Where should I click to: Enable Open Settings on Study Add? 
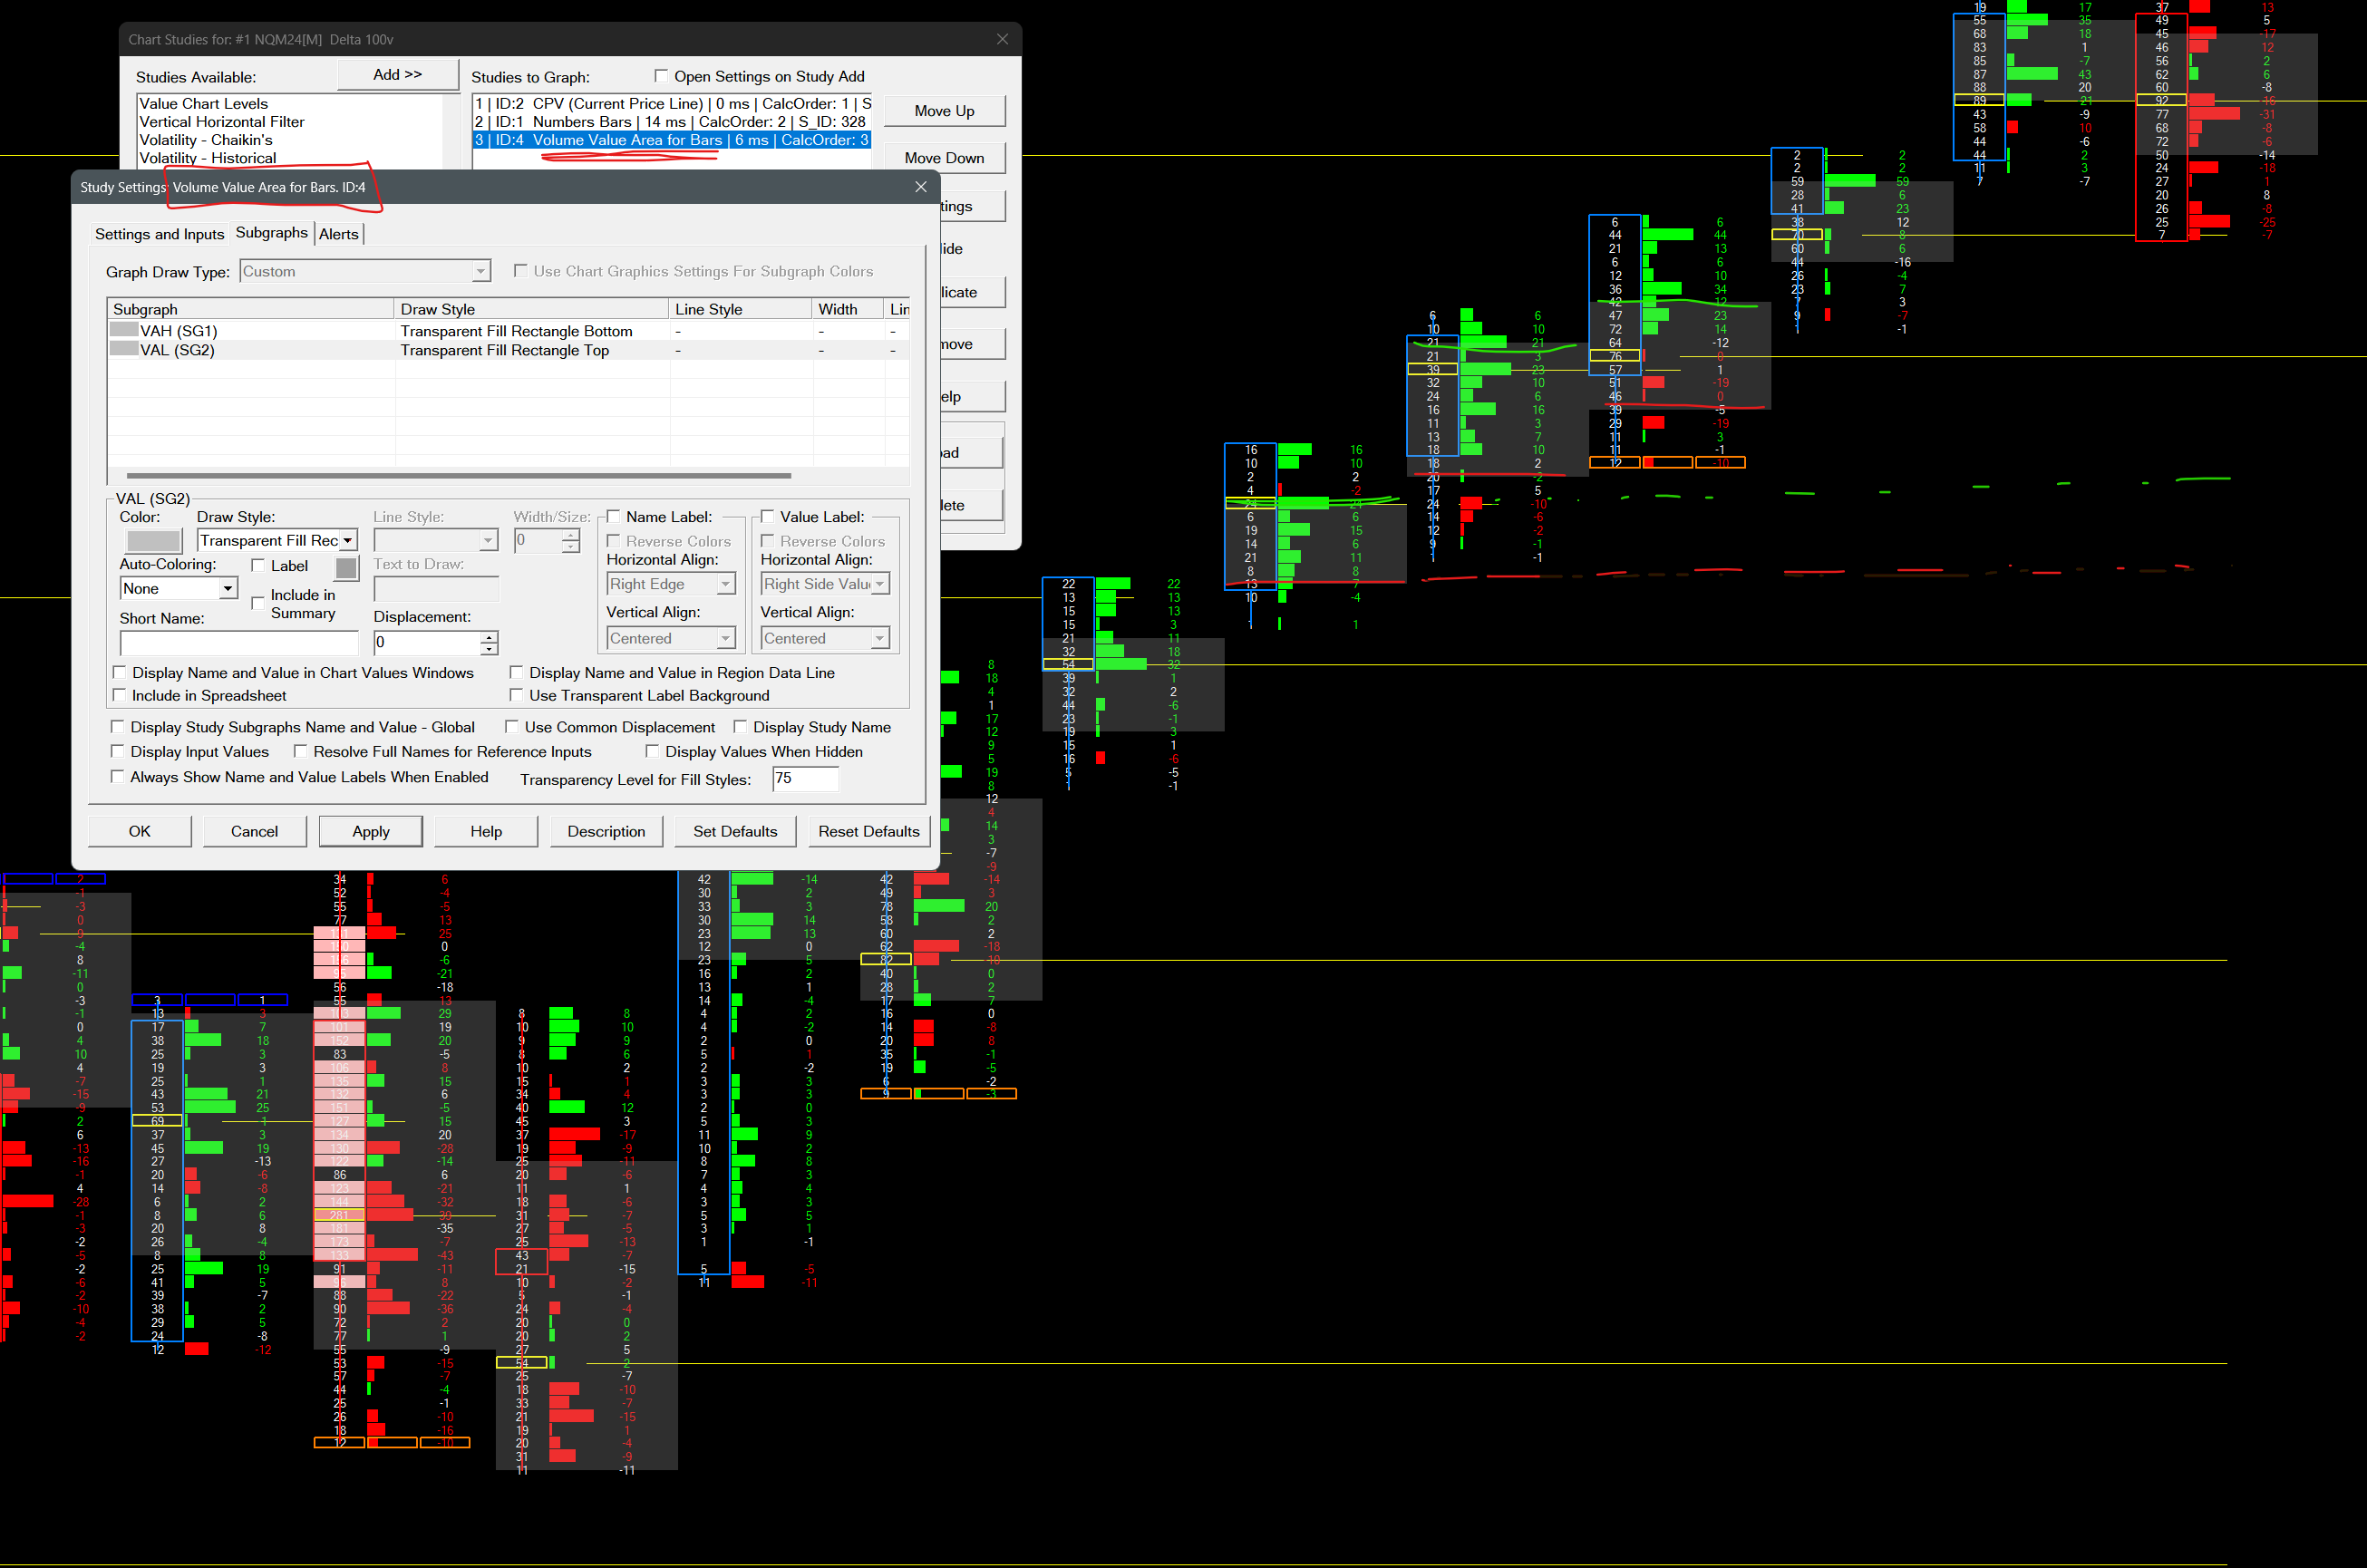click(660, 76)
